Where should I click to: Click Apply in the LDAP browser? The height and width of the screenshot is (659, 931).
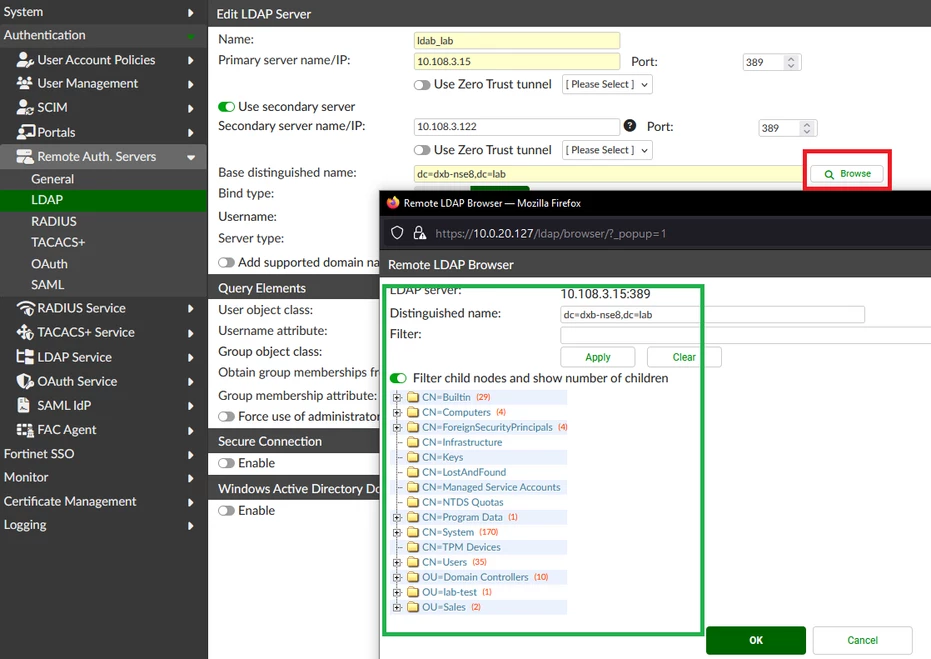click(598, 357)
